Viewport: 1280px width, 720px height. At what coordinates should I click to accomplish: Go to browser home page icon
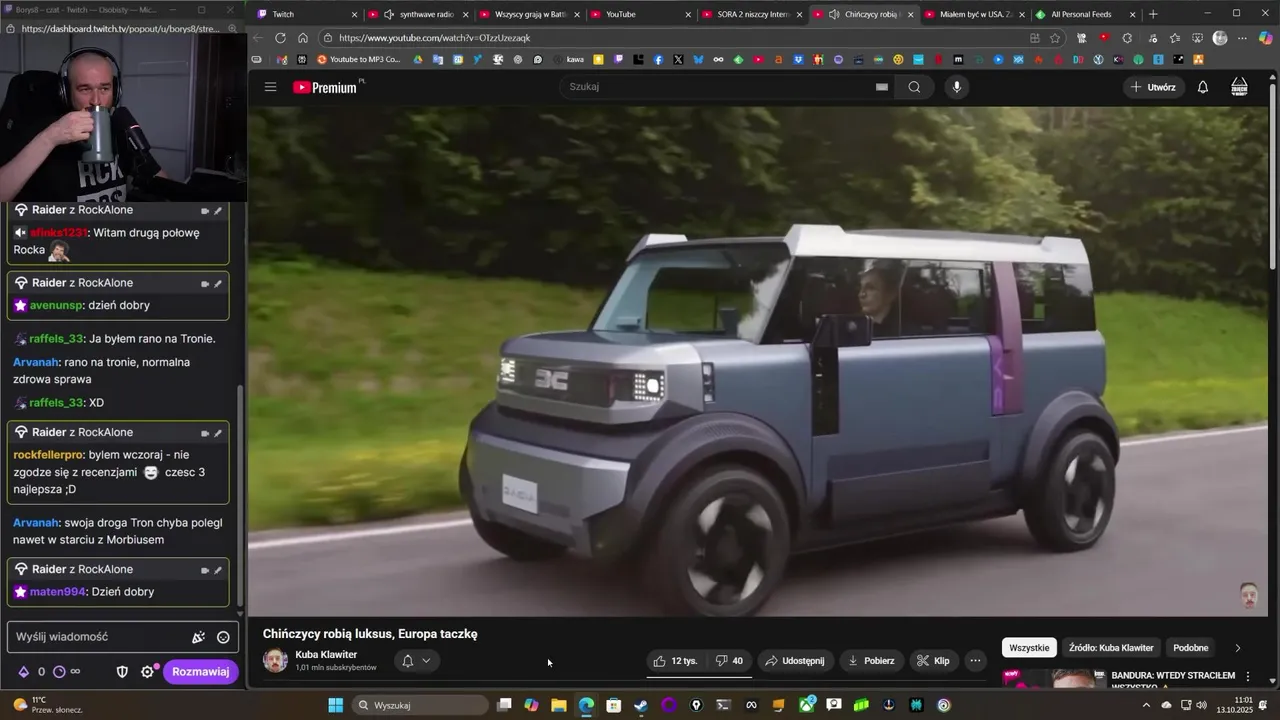click(x=303, y=38)
